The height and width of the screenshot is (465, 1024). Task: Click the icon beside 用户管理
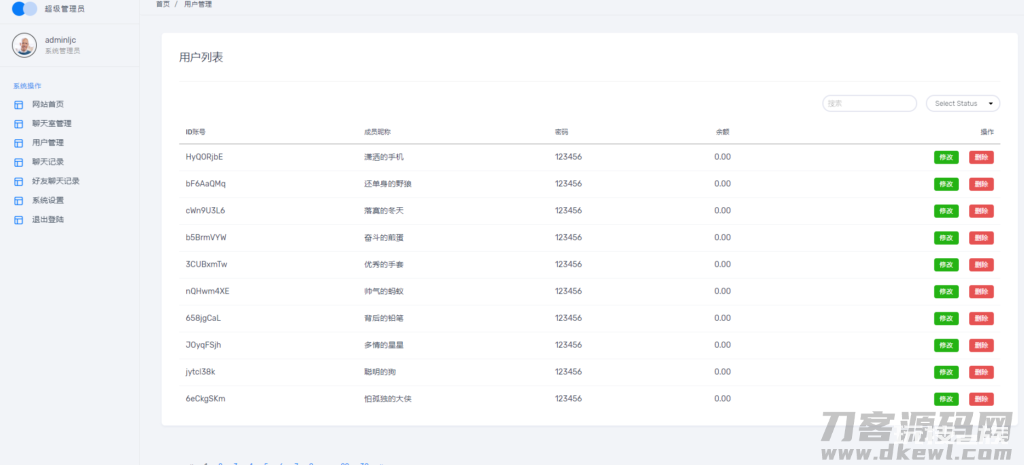(18, 143)
